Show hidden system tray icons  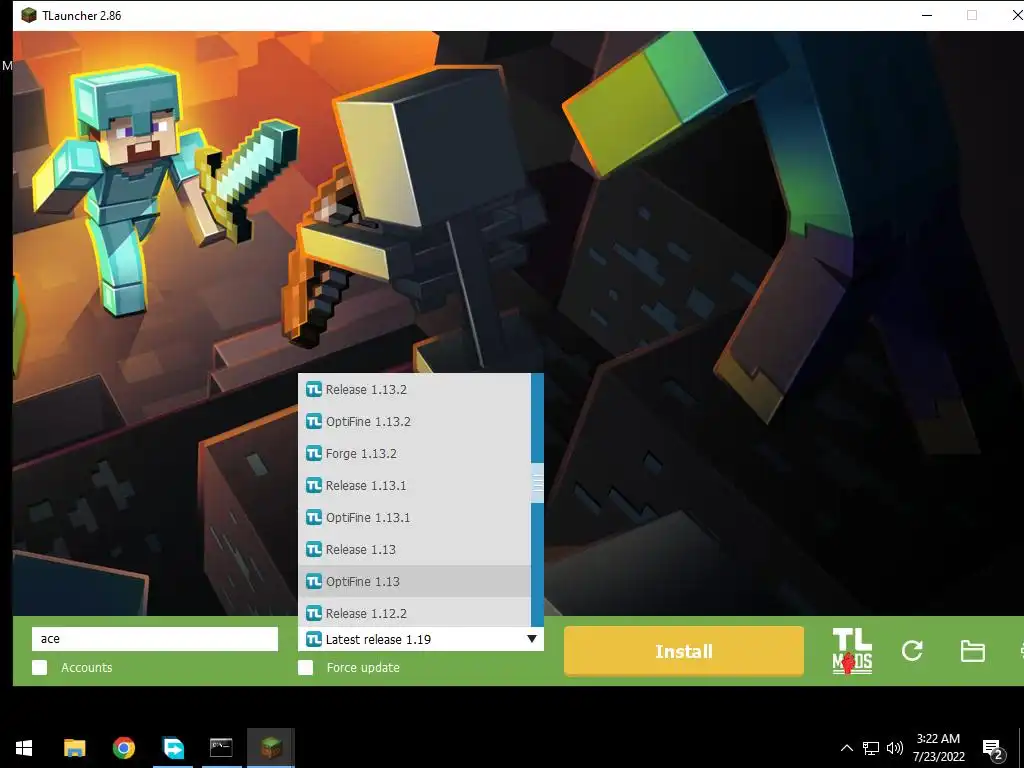846,748
